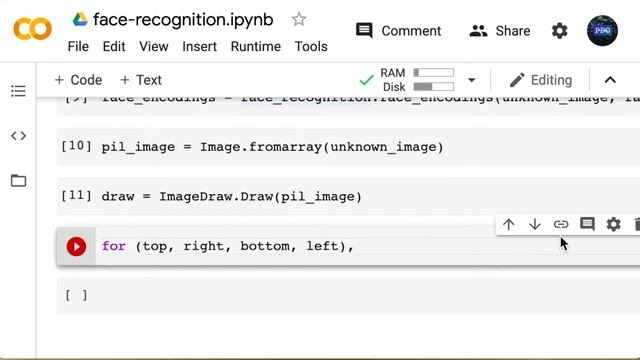Open the Colab logo home
The width and height of the screenshot is (640, 360).
tap(32, 29)
